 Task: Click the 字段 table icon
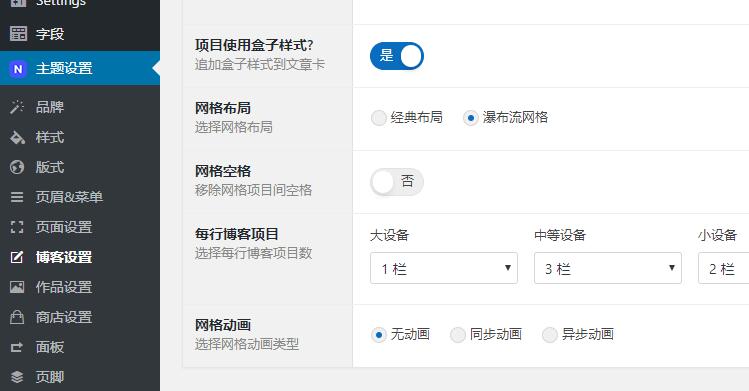coord(18,33)
